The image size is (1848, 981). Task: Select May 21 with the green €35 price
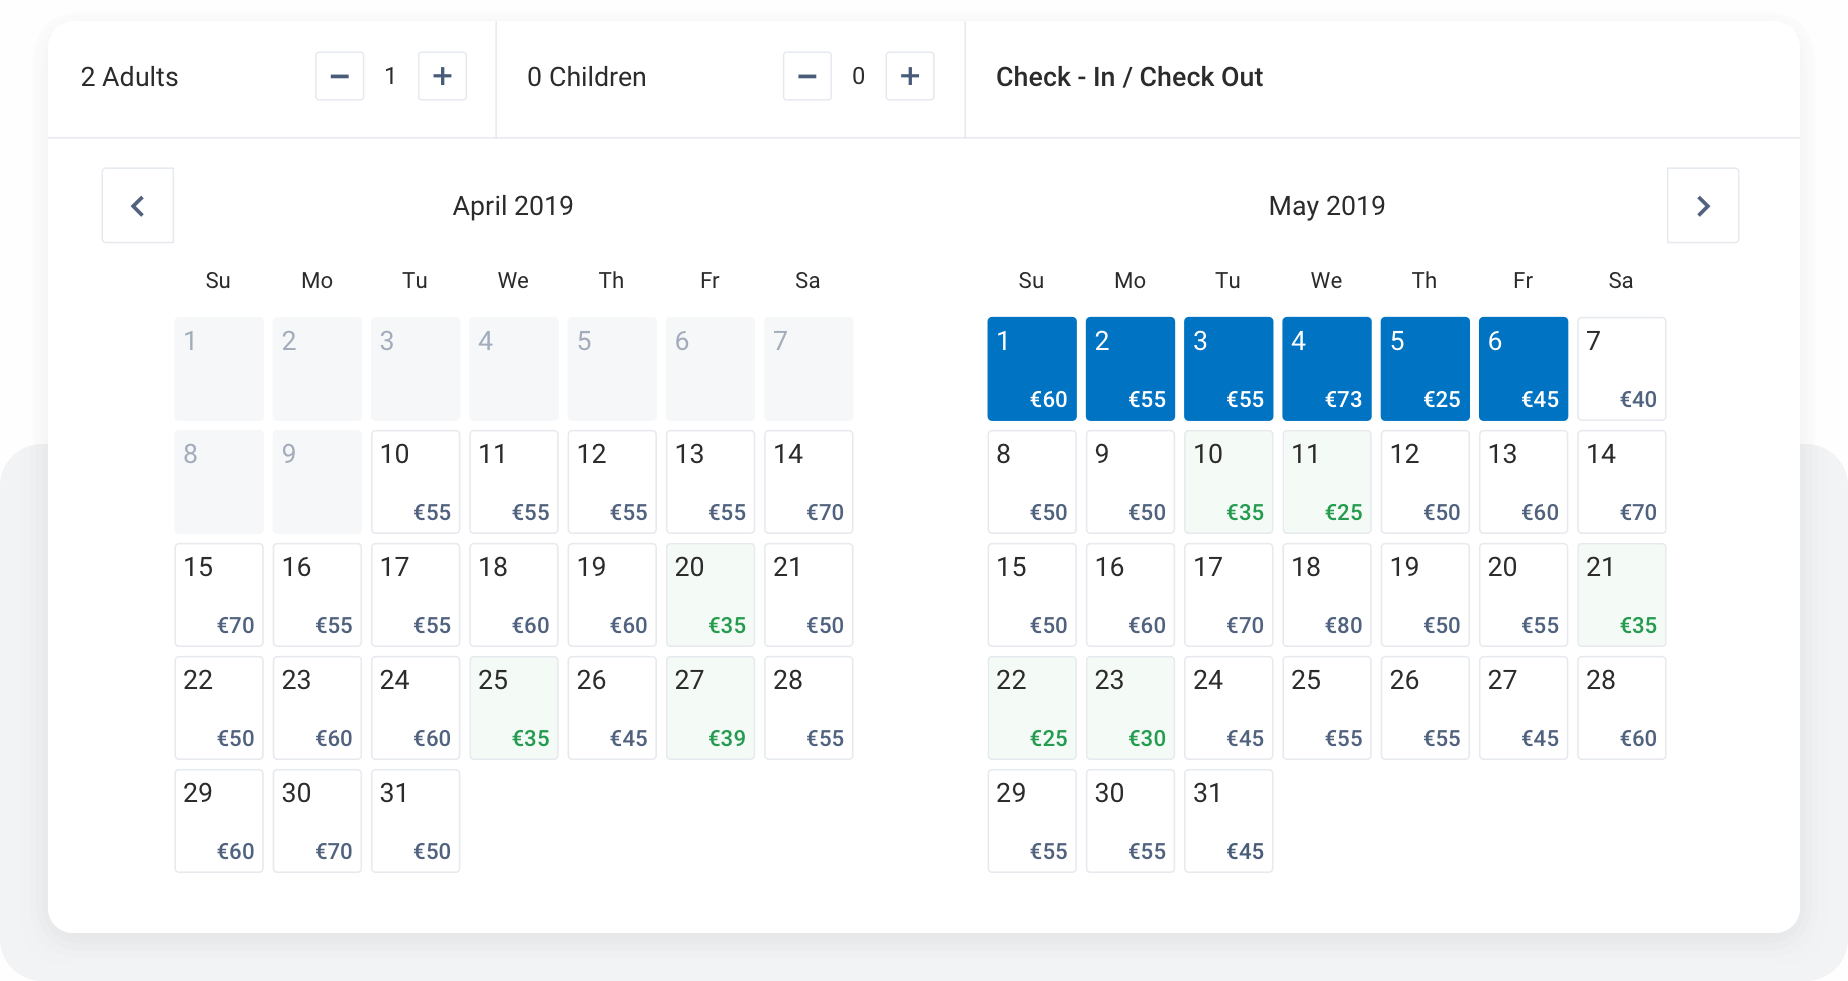[1621, 594]
